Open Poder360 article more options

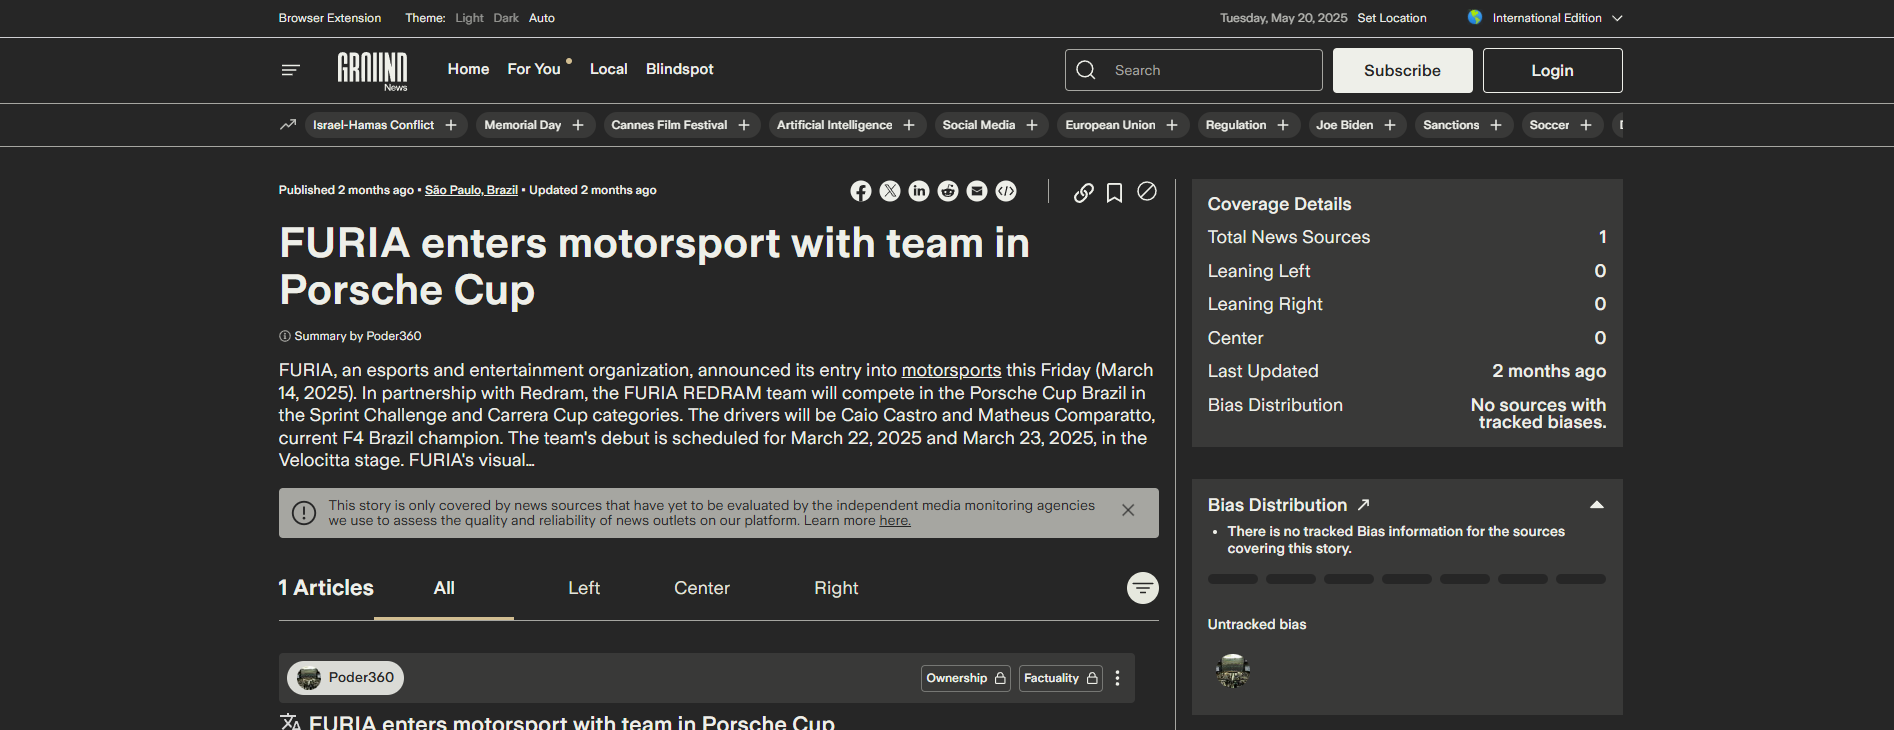point(1118,678)
